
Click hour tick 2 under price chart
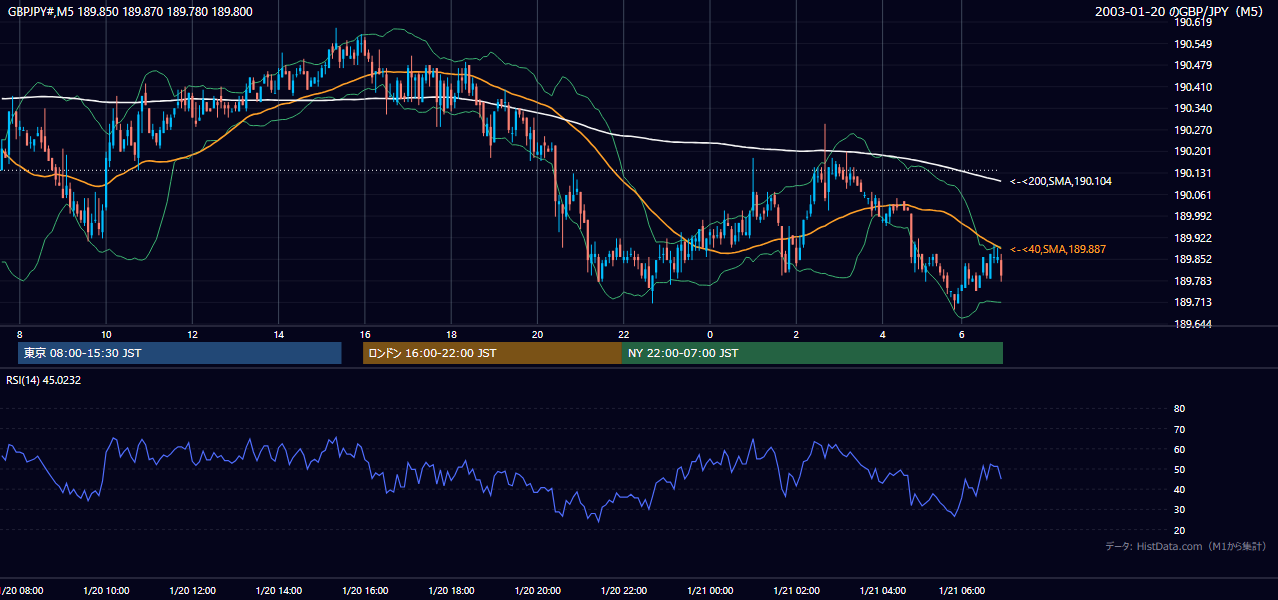click(x=796, y=334)
